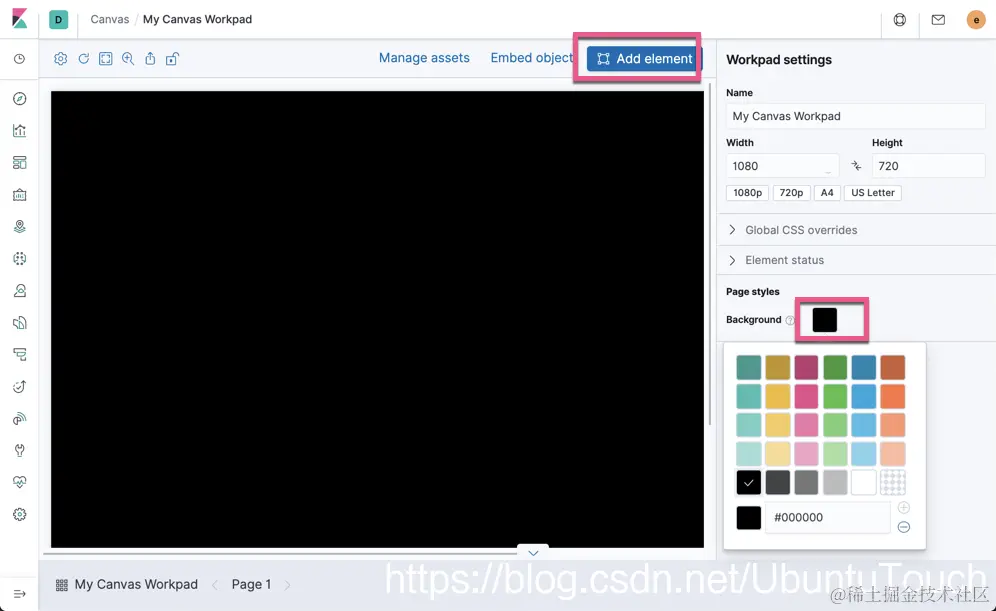Click the Background color swatch

pos(824,319)
